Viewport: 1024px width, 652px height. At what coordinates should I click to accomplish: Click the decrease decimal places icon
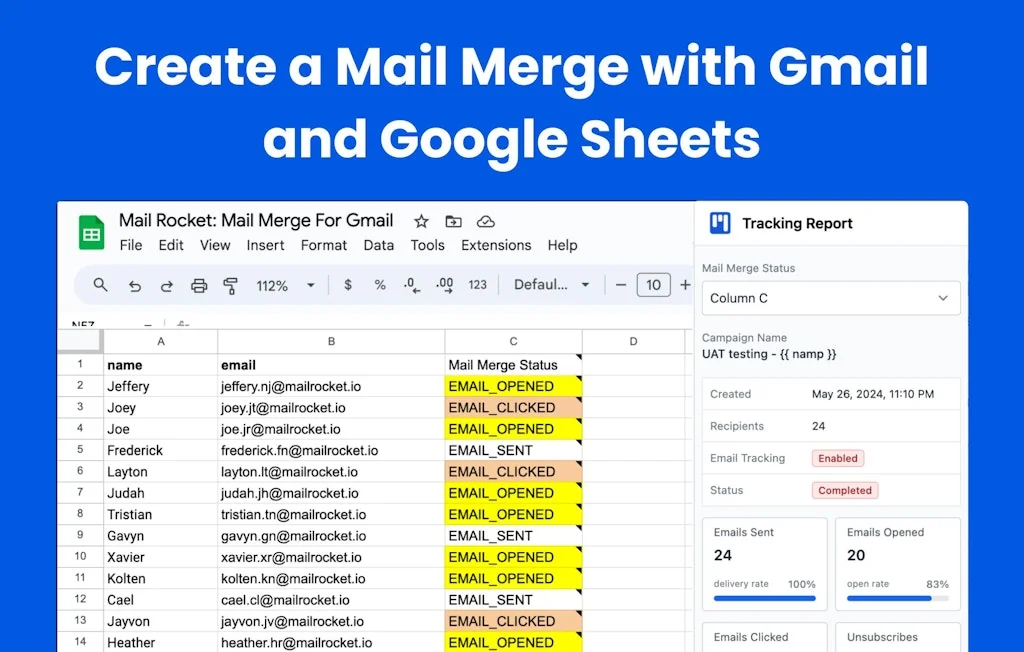click(410, 285)
